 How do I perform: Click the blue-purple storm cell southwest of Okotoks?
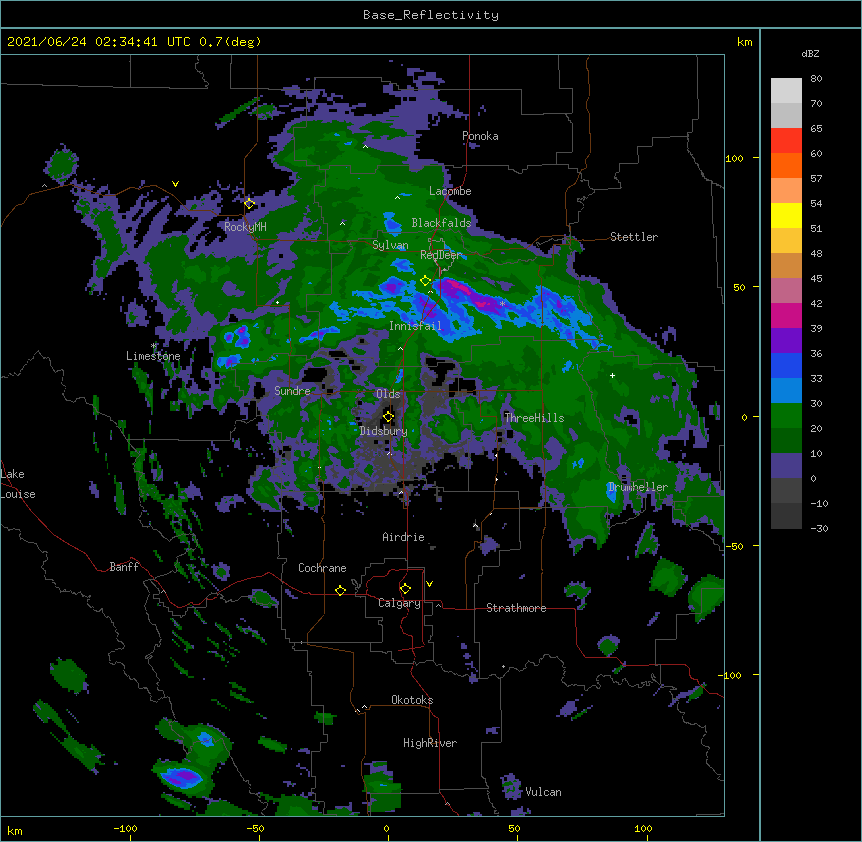click(x=181, y=777)
